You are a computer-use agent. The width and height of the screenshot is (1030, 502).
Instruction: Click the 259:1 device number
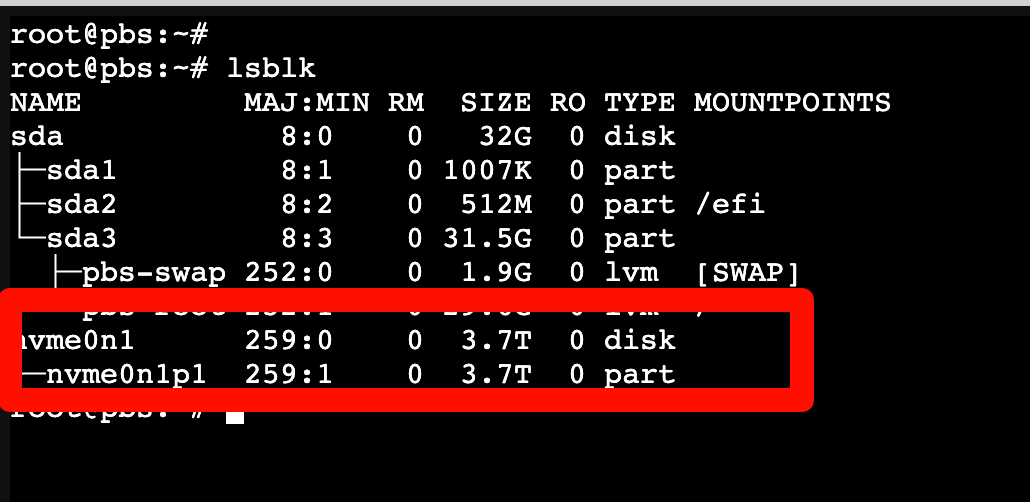point(292,375)
